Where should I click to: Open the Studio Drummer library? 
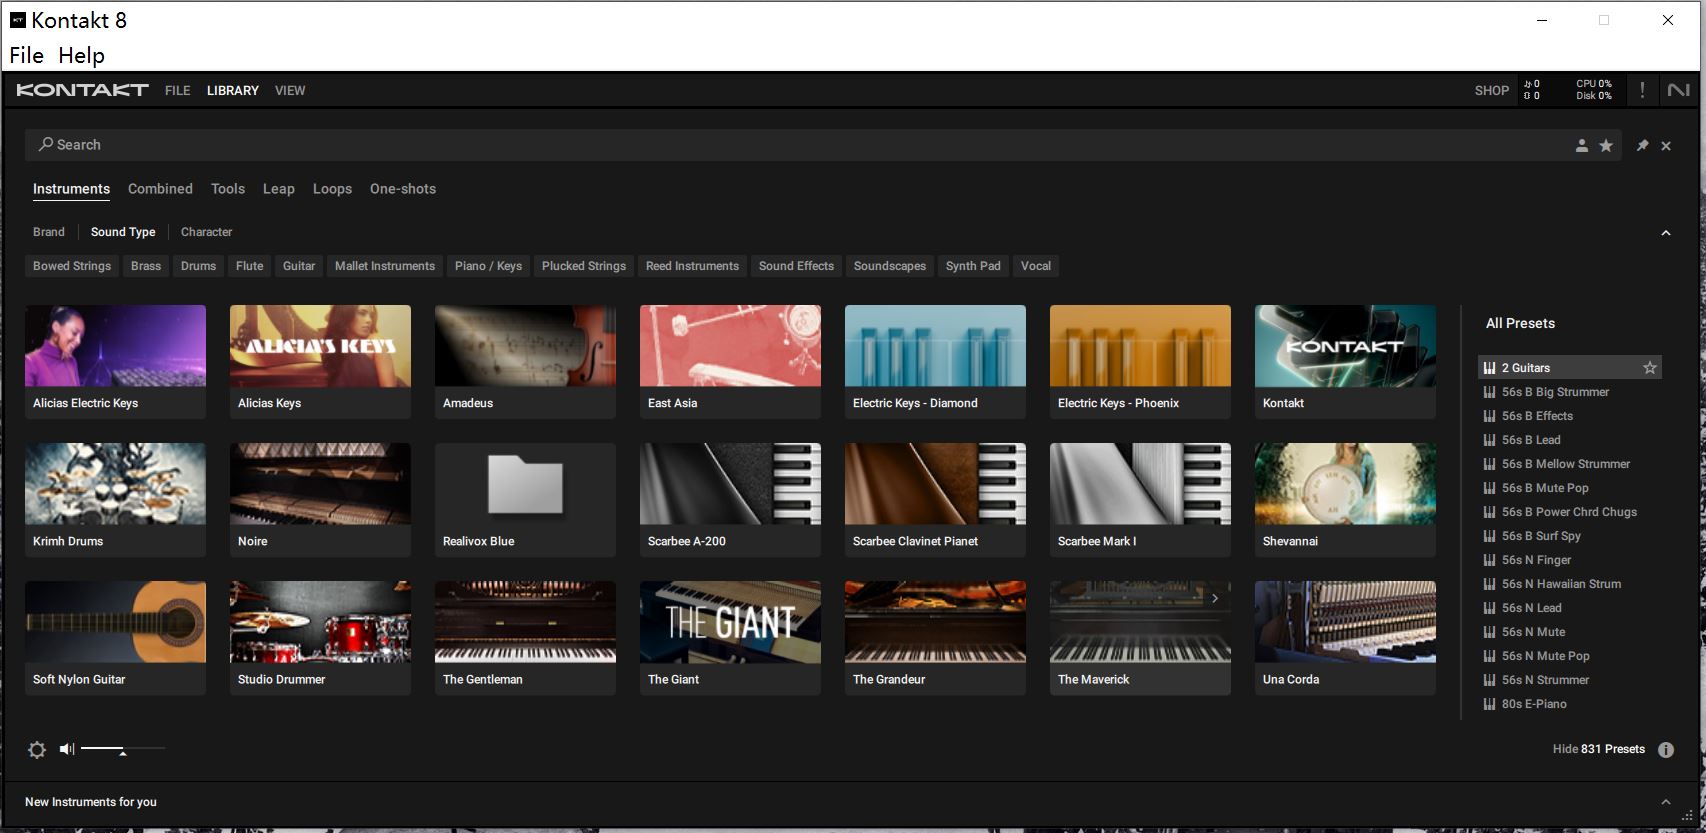[x=321, y=637]
